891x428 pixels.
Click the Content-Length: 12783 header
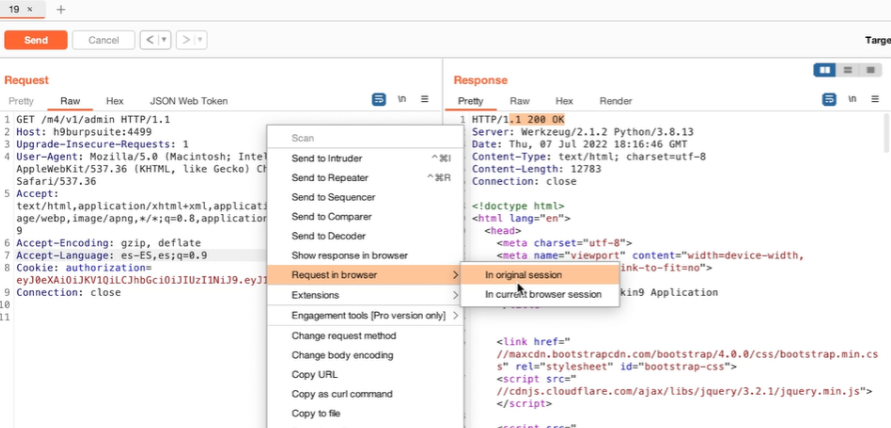click(536, 169)
